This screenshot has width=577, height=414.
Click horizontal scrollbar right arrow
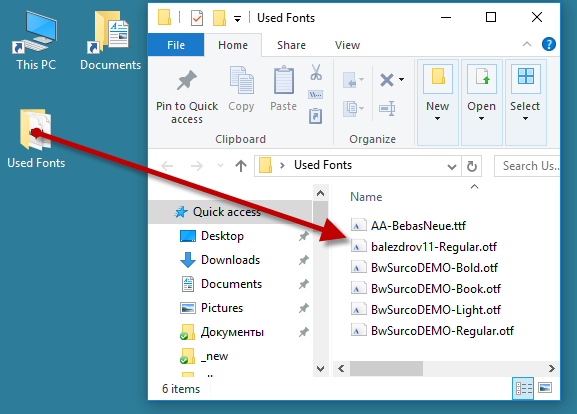551,368
